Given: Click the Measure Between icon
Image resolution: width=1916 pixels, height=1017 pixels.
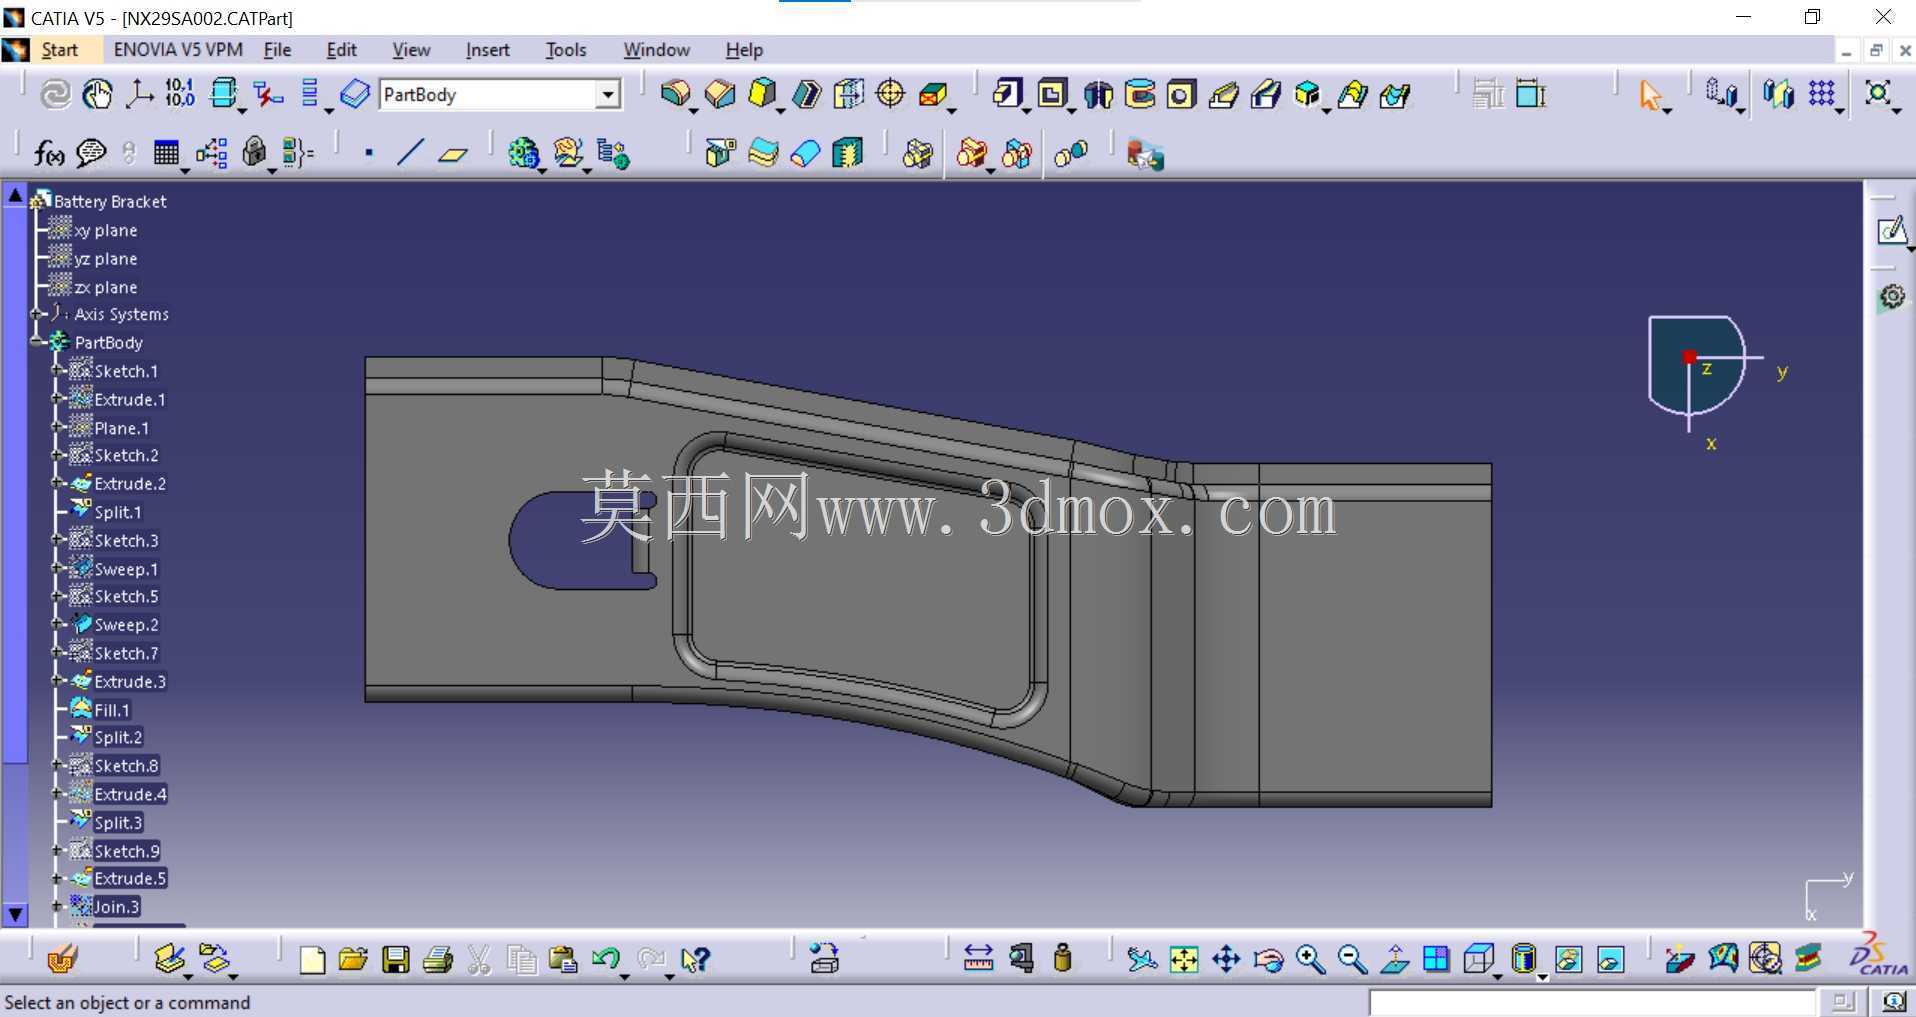Looking at the screenshot, I should 978,959.
